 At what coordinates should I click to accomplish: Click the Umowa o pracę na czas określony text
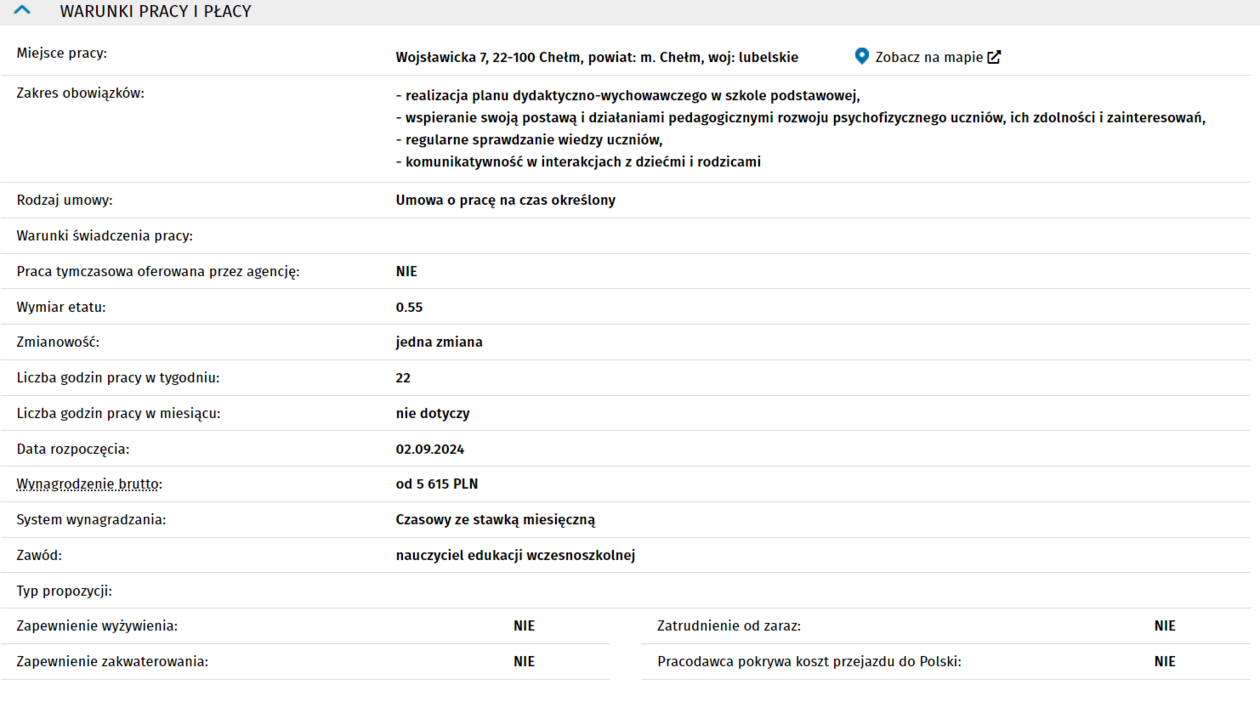[505, 200]
